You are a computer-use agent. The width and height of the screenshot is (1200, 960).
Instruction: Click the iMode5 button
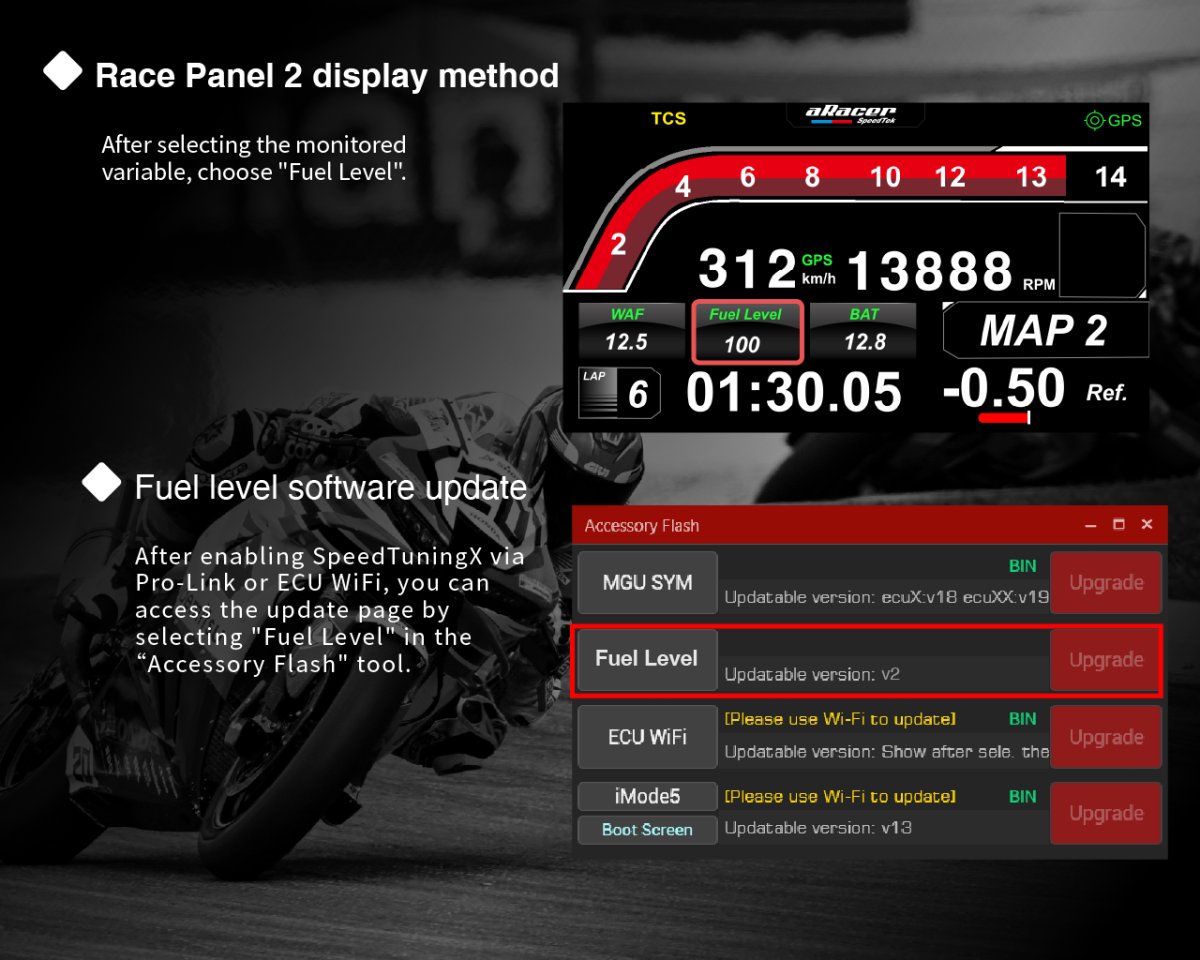647,796
